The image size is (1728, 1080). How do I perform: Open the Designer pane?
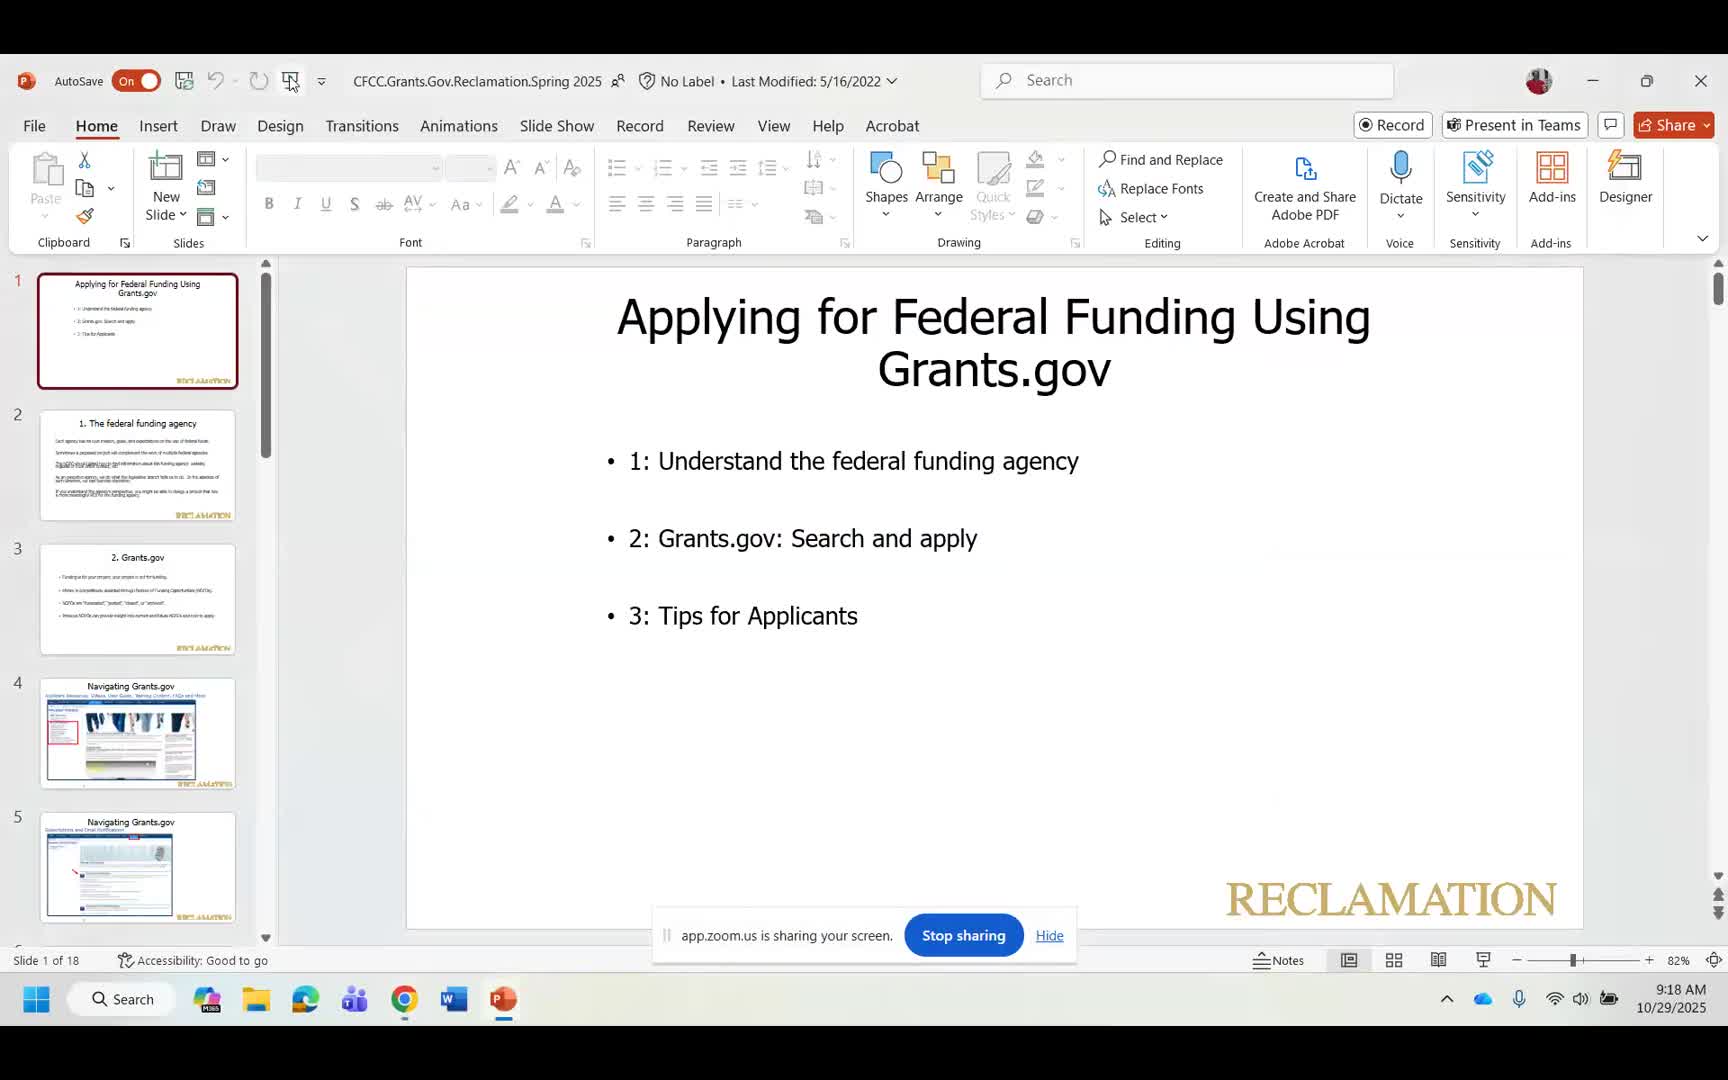[x=1625, y=180]
